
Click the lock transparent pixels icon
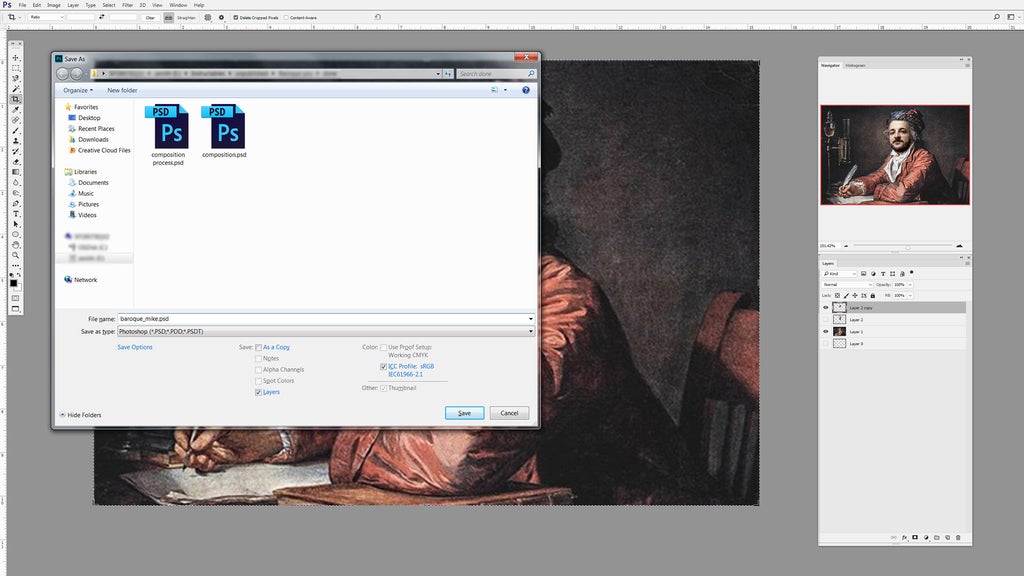838,296
